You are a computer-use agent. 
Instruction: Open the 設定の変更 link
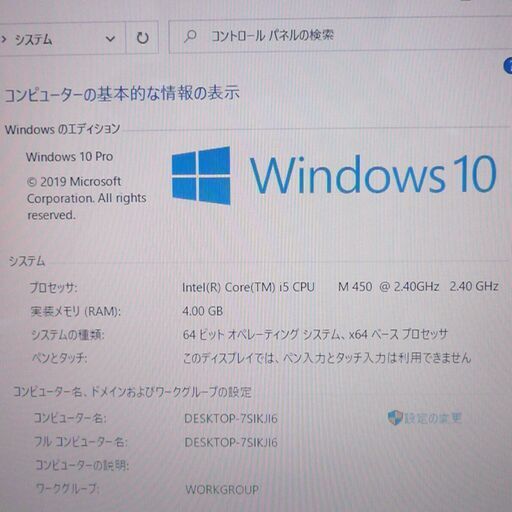click(x=433, y=418)
